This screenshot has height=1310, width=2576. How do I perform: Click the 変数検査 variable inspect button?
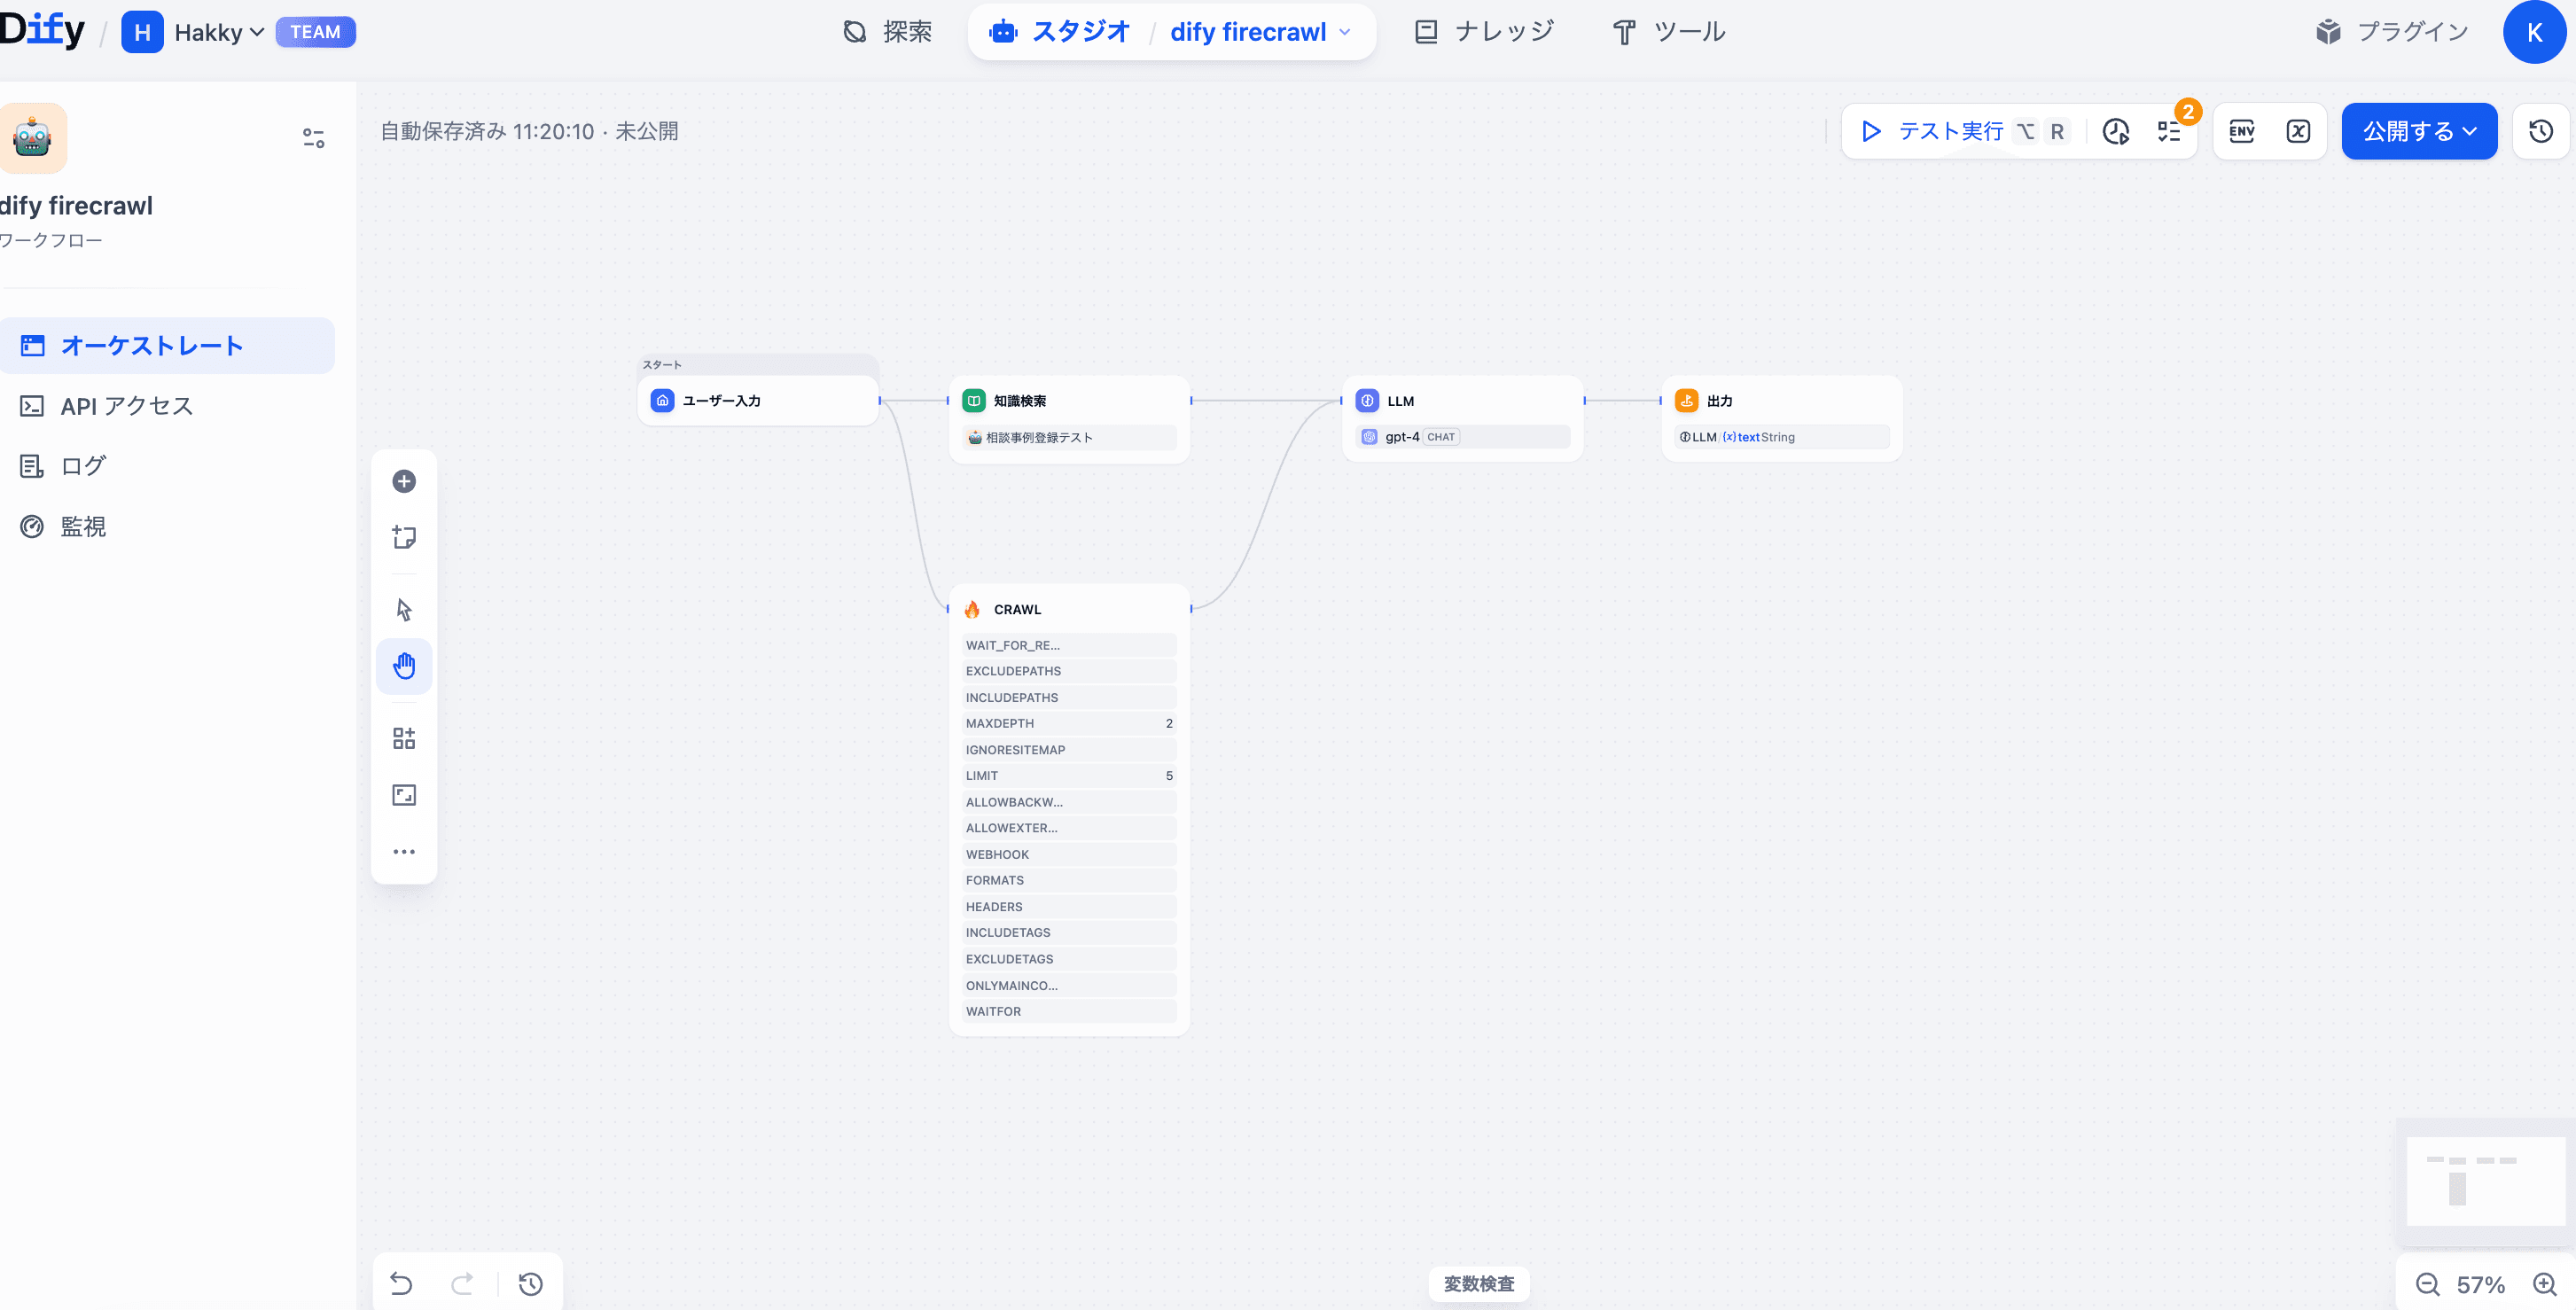pos(1478,1283)
